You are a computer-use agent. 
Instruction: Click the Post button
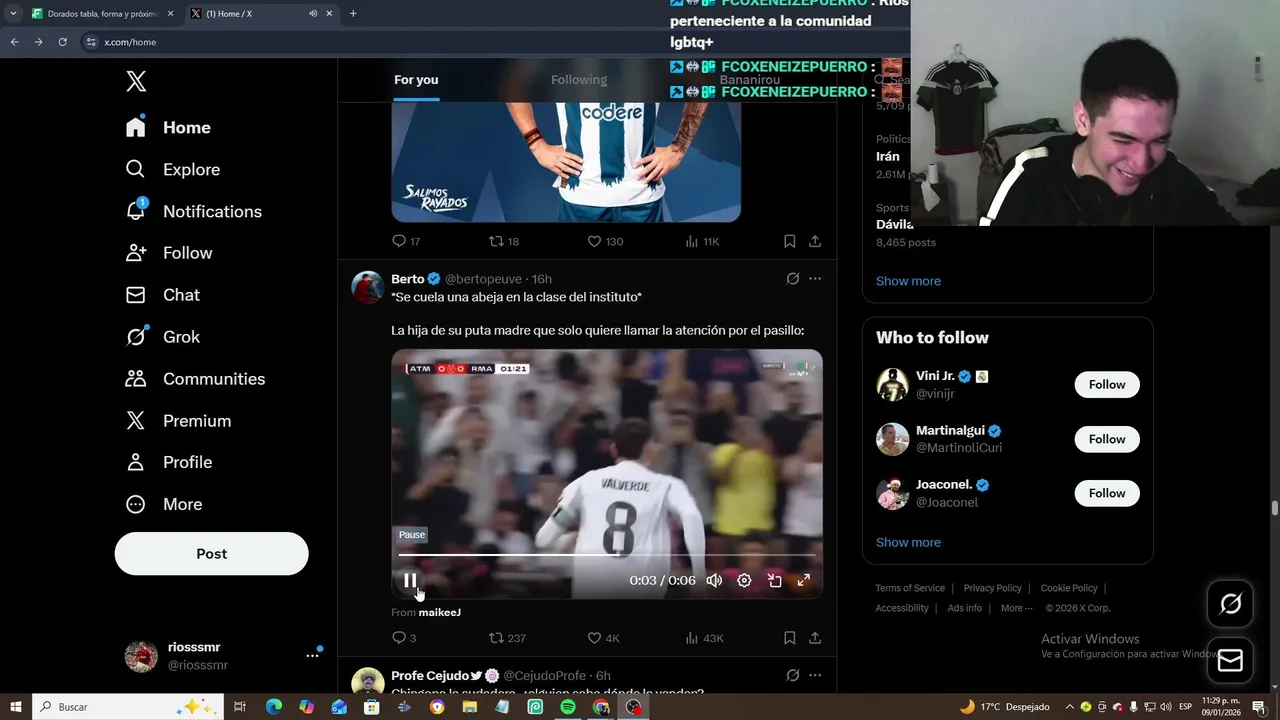pos(211,553)
